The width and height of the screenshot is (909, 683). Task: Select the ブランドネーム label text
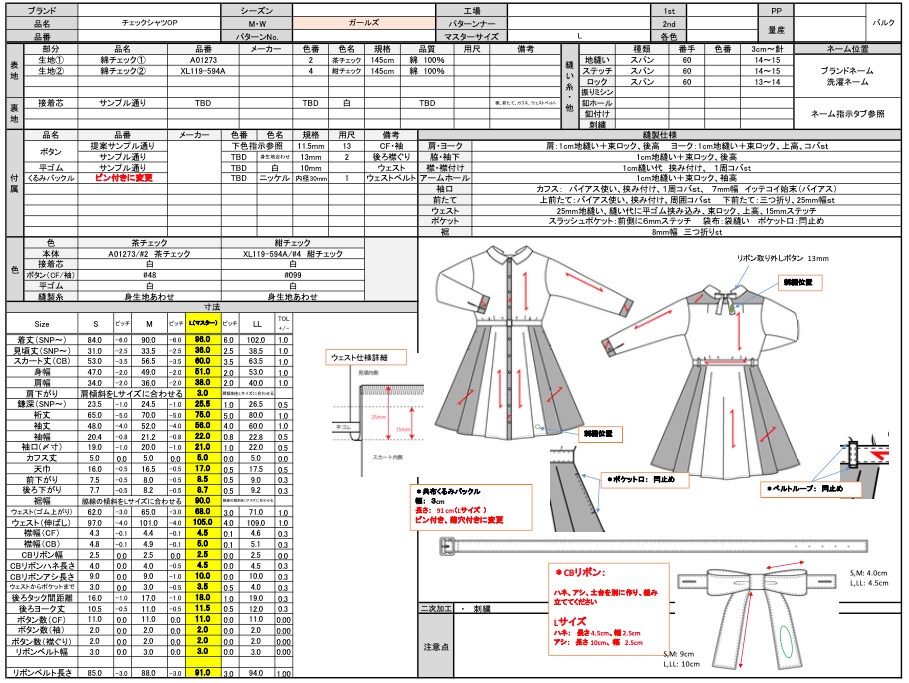(x=847, y=70)
